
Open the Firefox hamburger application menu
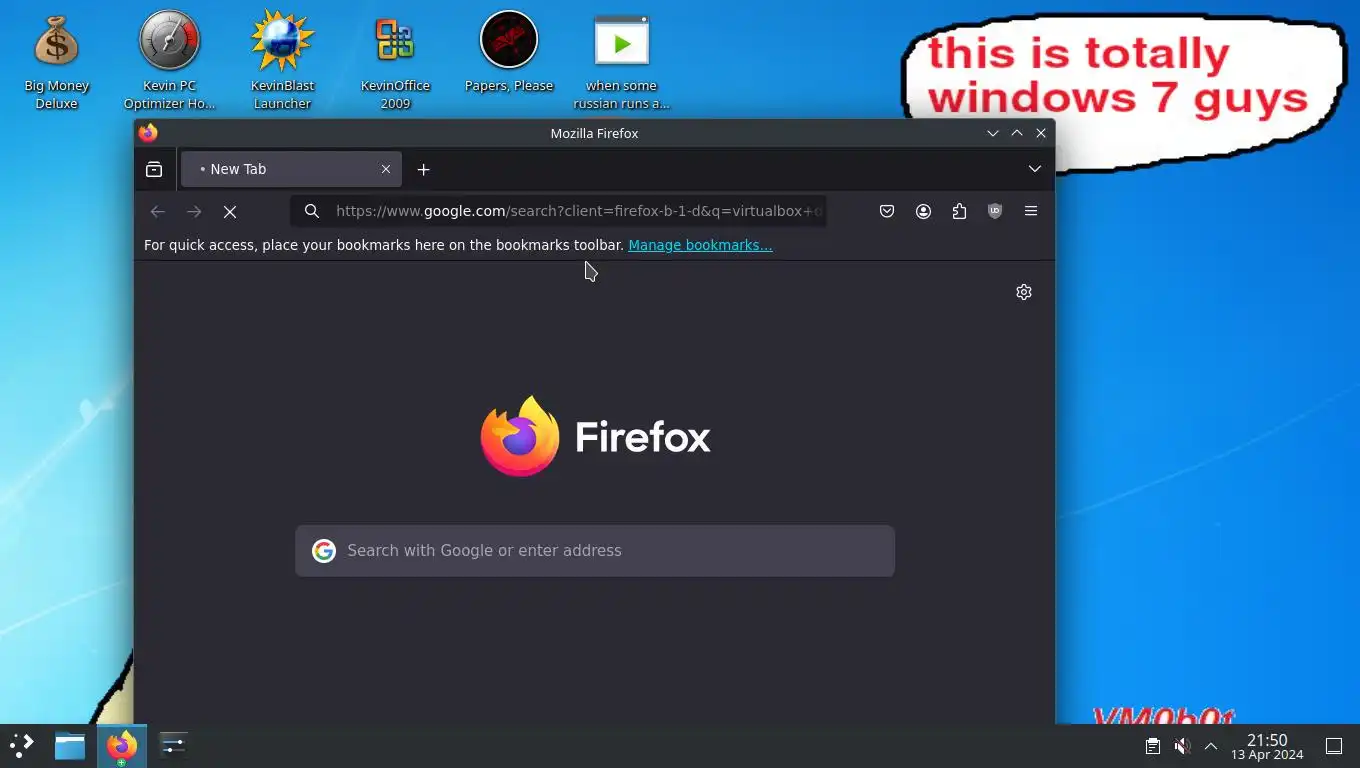pos(1031,211)
